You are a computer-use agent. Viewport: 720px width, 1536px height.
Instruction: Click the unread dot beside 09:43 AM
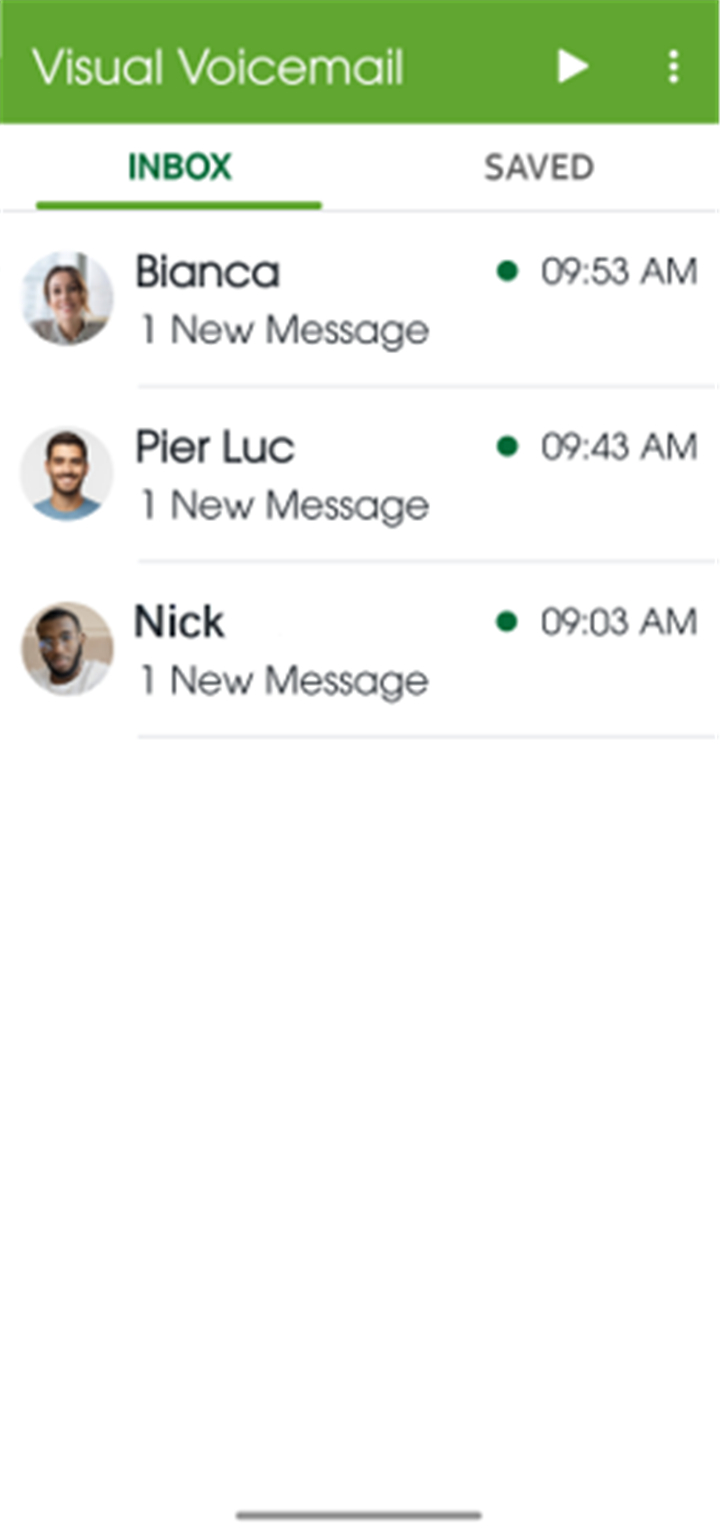tap(507, 447)
